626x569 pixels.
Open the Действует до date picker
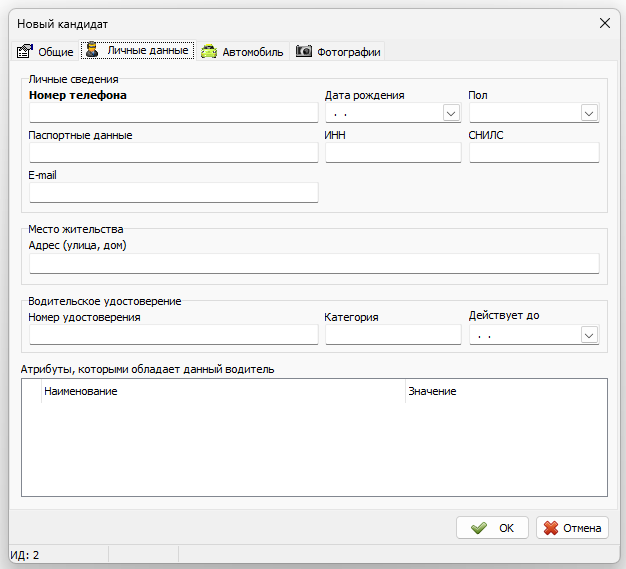point(589,335)
